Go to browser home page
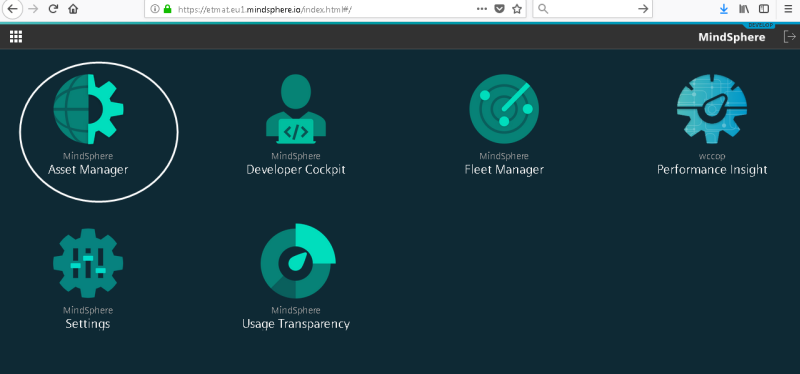Screen dimensions: 800x374 click(73, 9)
